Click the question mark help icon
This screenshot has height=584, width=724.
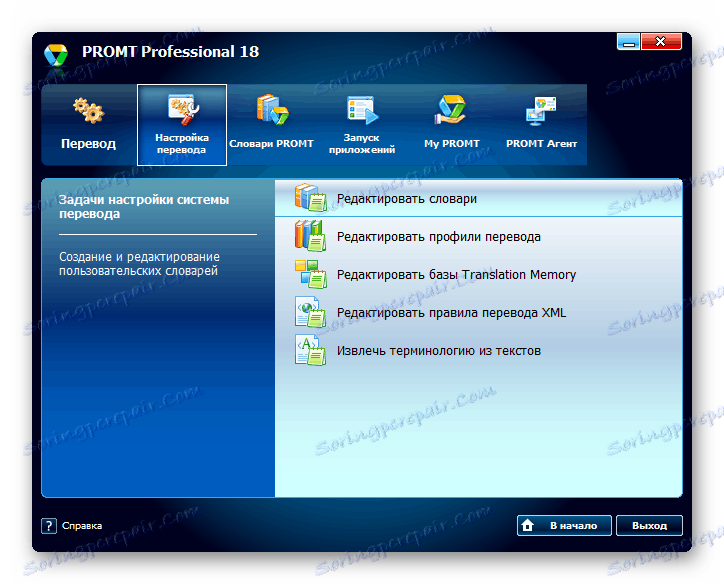(48, 525)
